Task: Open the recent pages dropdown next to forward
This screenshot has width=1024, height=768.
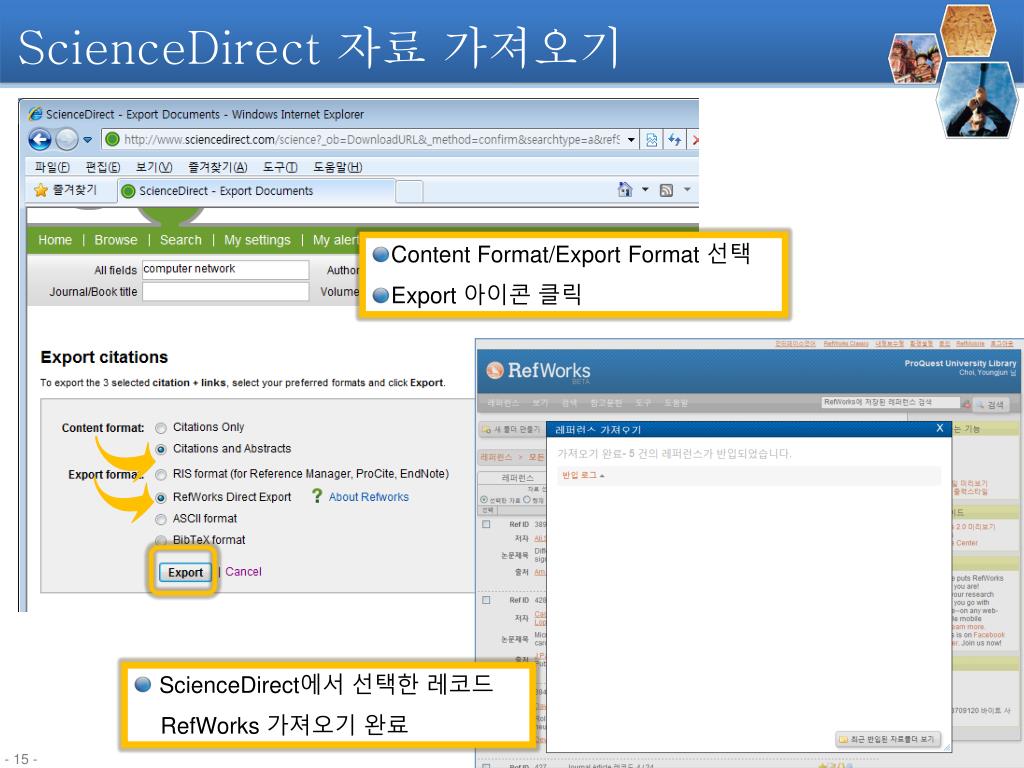Action: point(88,140)
